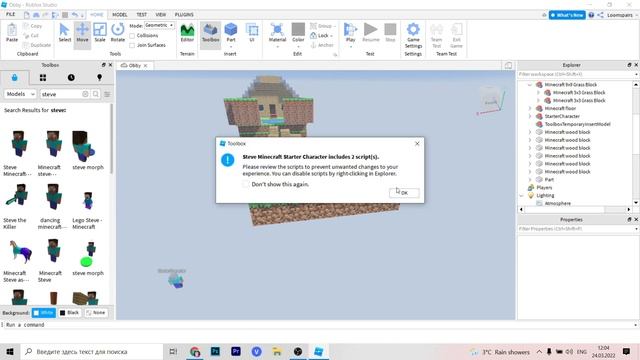Open the Toolbox Inventory grid tab

[x=43, y=78]
